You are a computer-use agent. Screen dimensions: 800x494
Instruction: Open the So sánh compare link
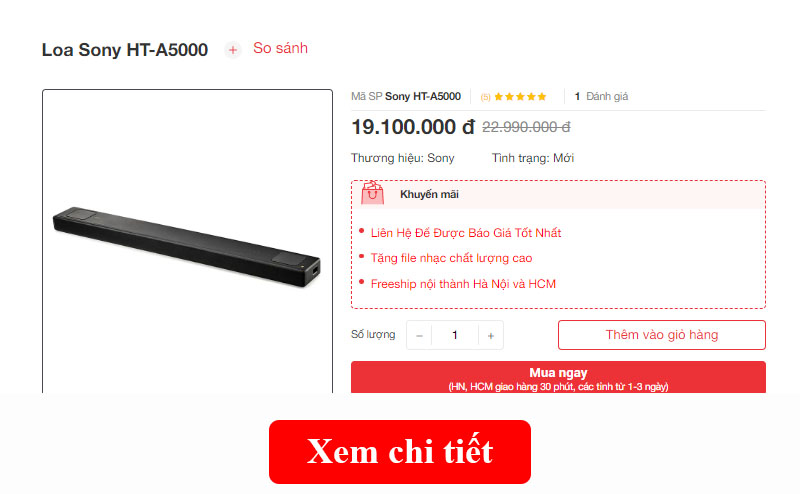(x=280, y=48)
